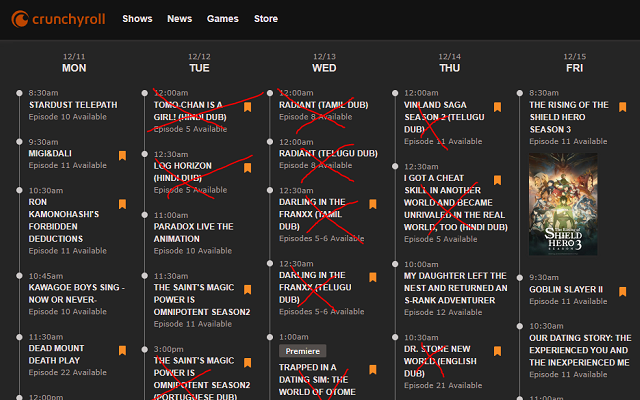Toggle bookmark for Darling in the Franxx Tamil Dub
Screen dimensions: 640x400
(373, 204)
